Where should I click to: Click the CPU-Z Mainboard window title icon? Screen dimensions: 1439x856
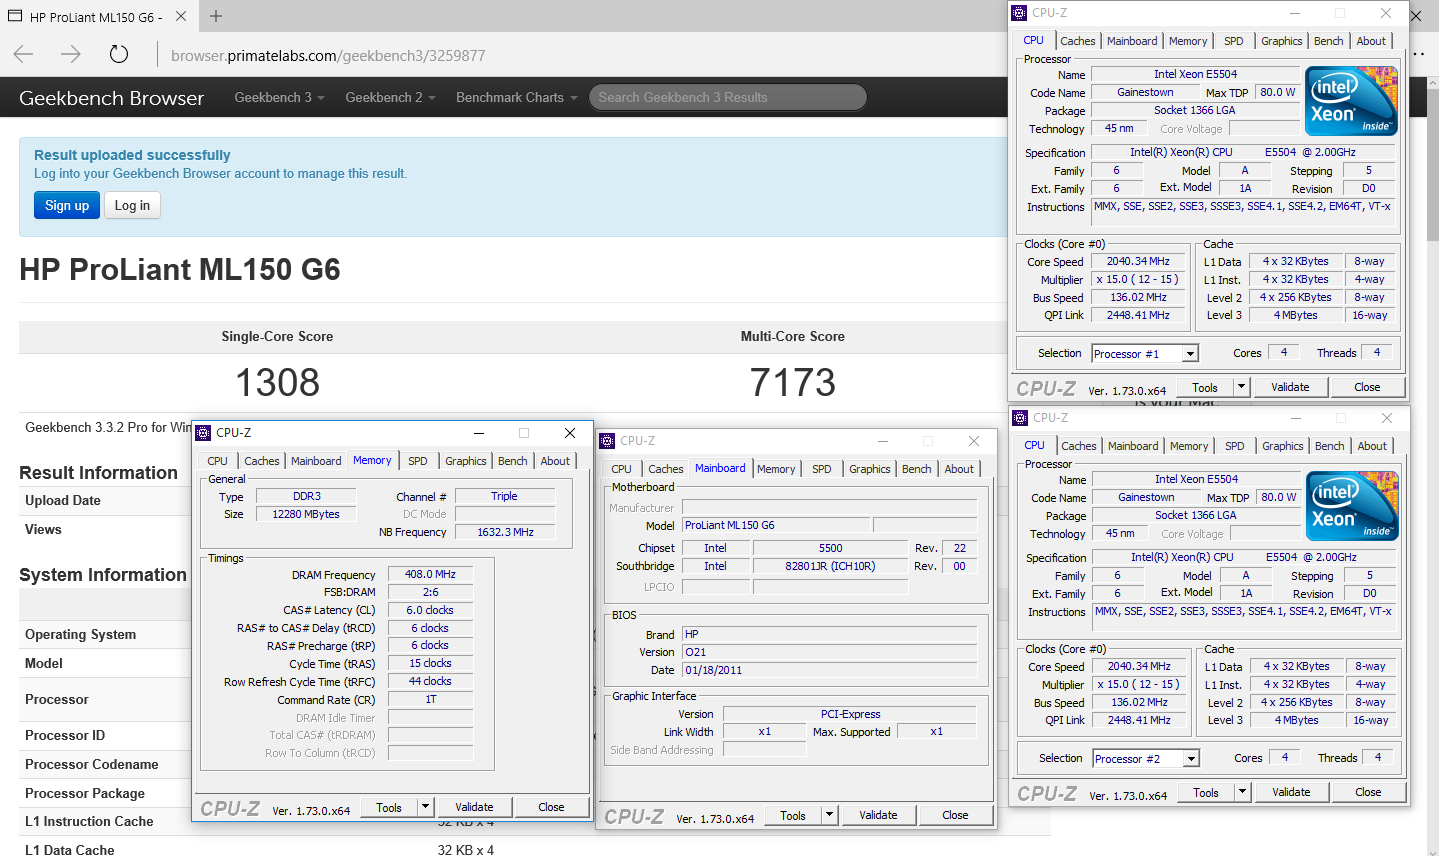(608, 441)
